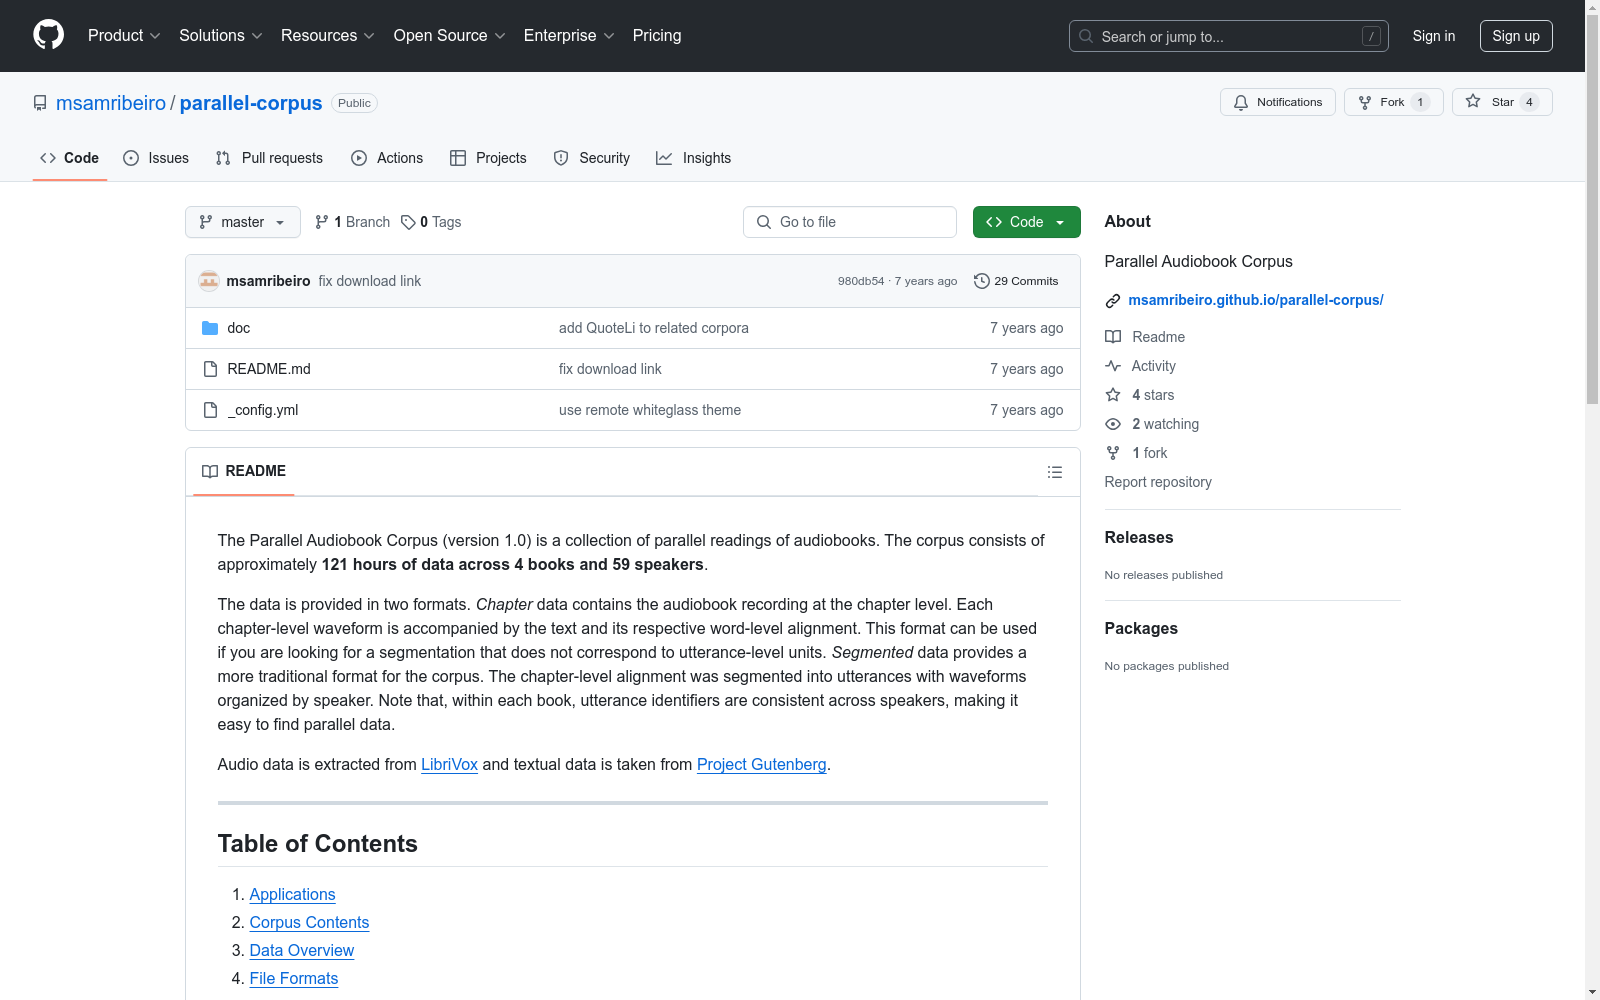Click the notifications bell icon
Image resolution: width=1600 pixels, height=1000 pixels.
click(x=1241, y=102)
